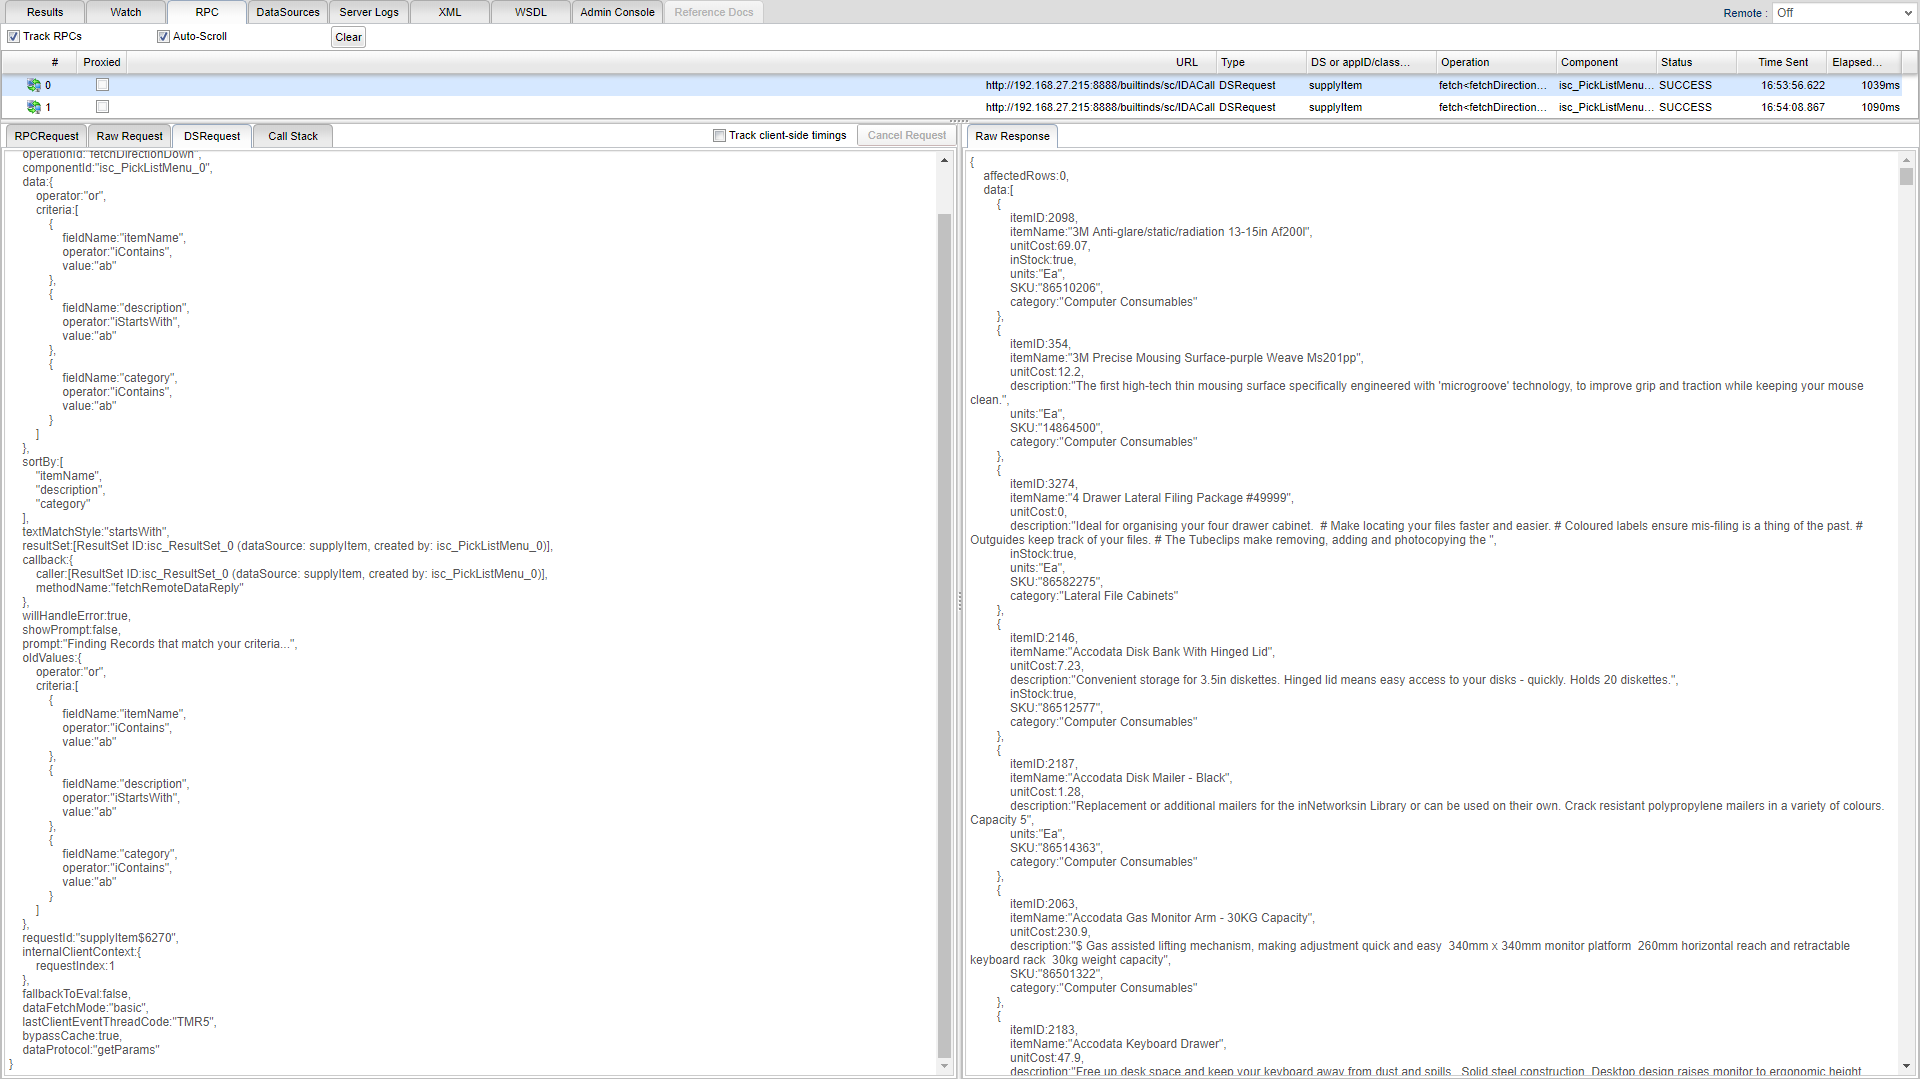
Task: Tick the Proxied checkbox for row 1
Action: pos(102,107)
